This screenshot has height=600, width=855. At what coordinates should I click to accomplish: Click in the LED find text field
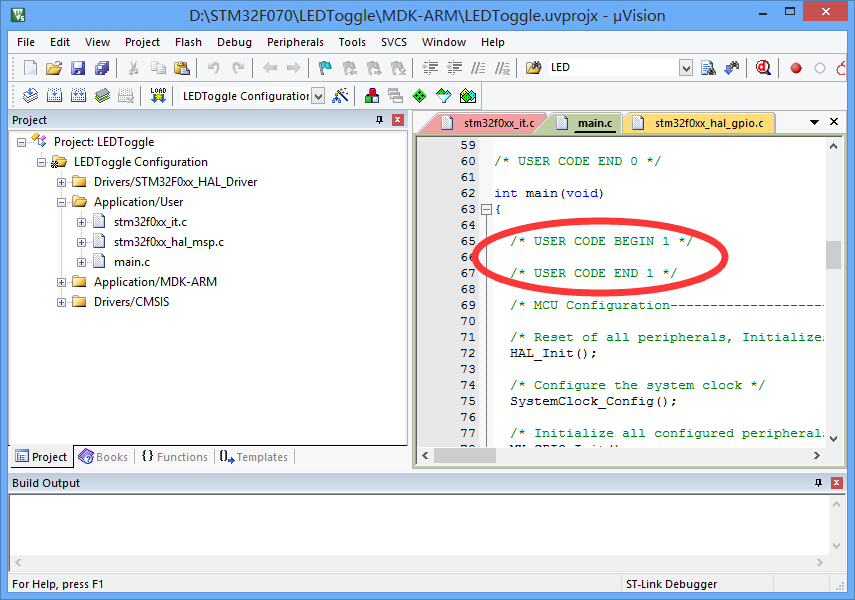(612, 68)
